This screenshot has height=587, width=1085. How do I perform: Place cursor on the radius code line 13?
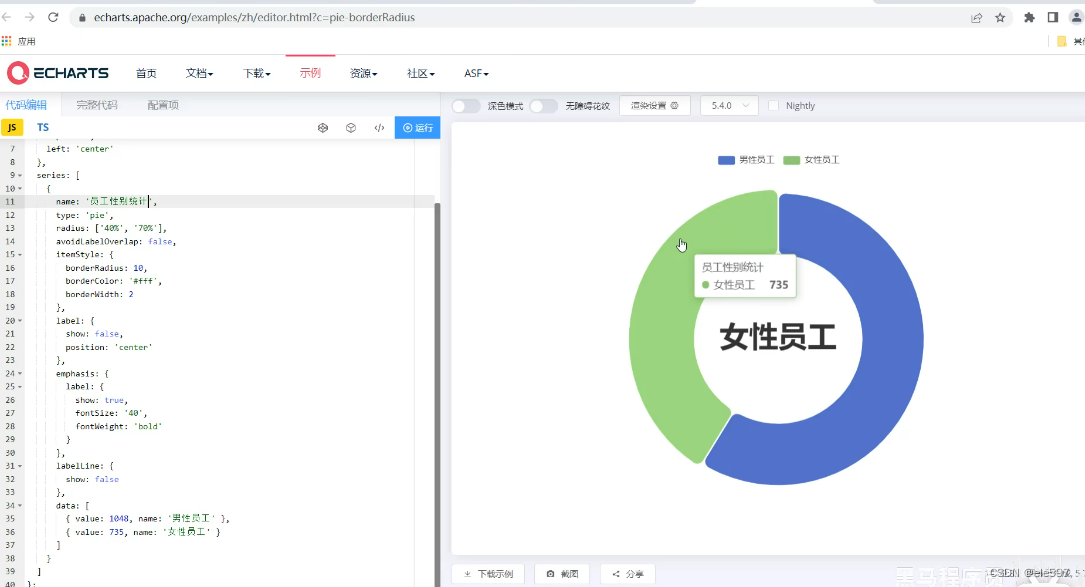click(x=111, y=228)
